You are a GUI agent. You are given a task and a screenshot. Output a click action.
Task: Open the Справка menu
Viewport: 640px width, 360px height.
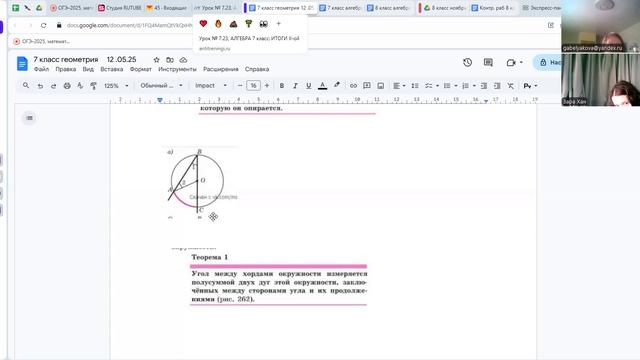tap(257, 69)
